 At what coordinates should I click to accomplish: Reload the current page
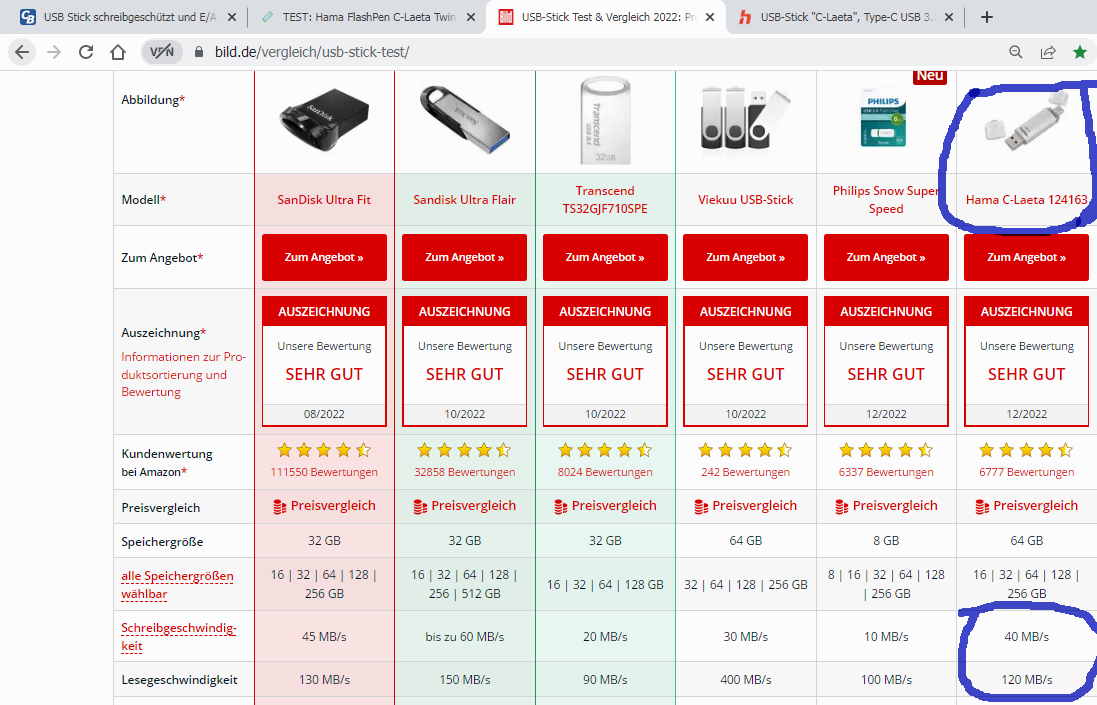(86, 52)
